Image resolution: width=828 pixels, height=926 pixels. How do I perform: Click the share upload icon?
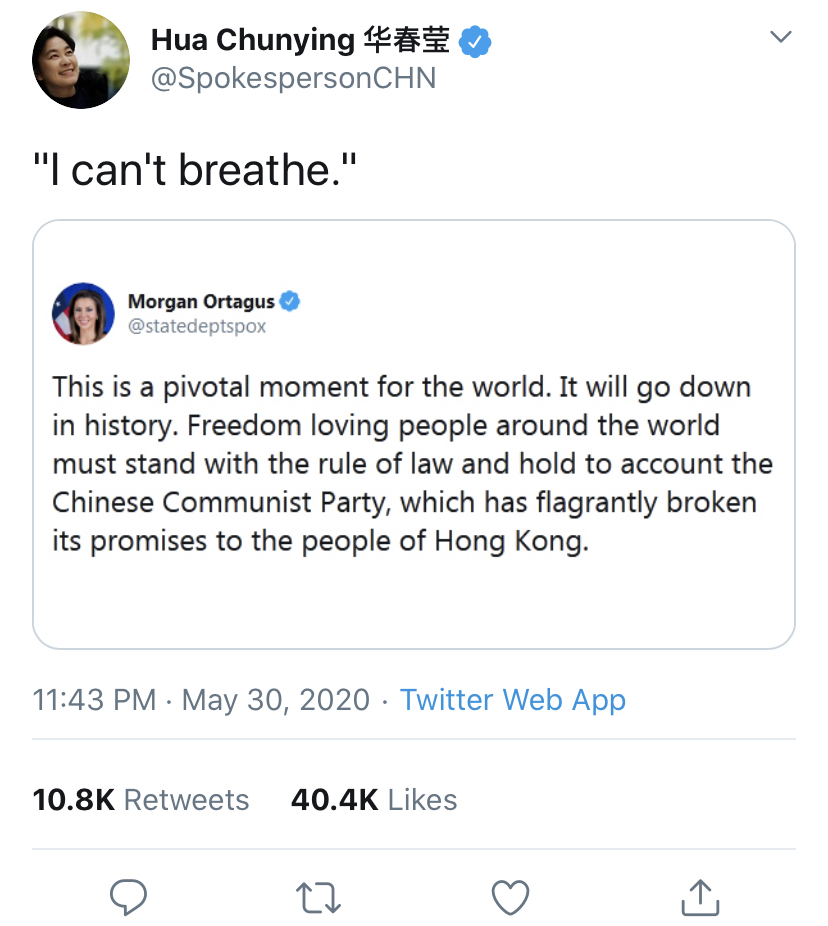700,896
